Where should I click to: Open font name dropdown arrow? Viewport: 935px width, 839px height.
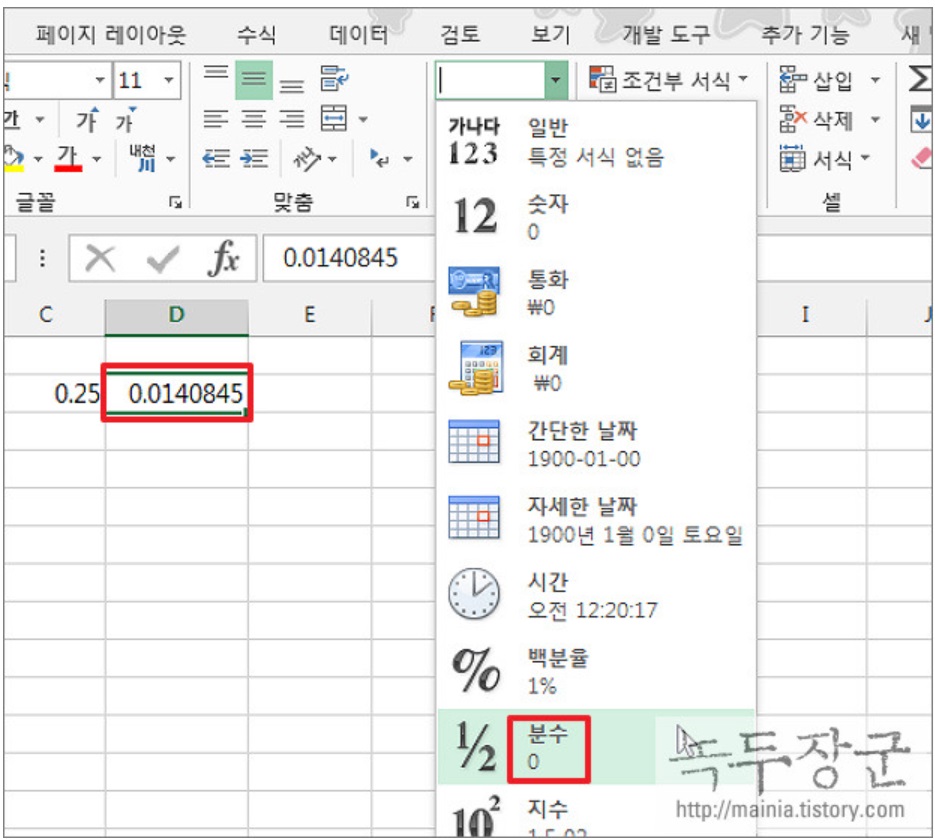(x=100, y=80)
